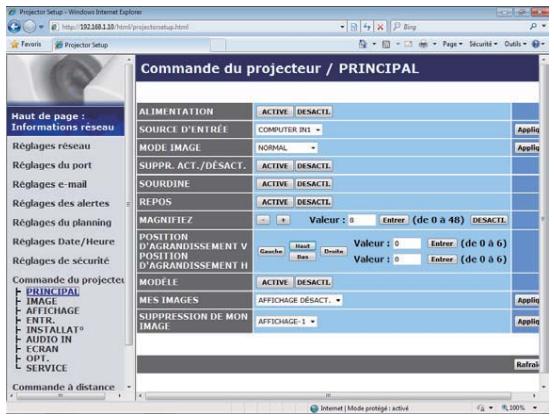
Task: Click the Bing search box
Action: pos(459,27)
